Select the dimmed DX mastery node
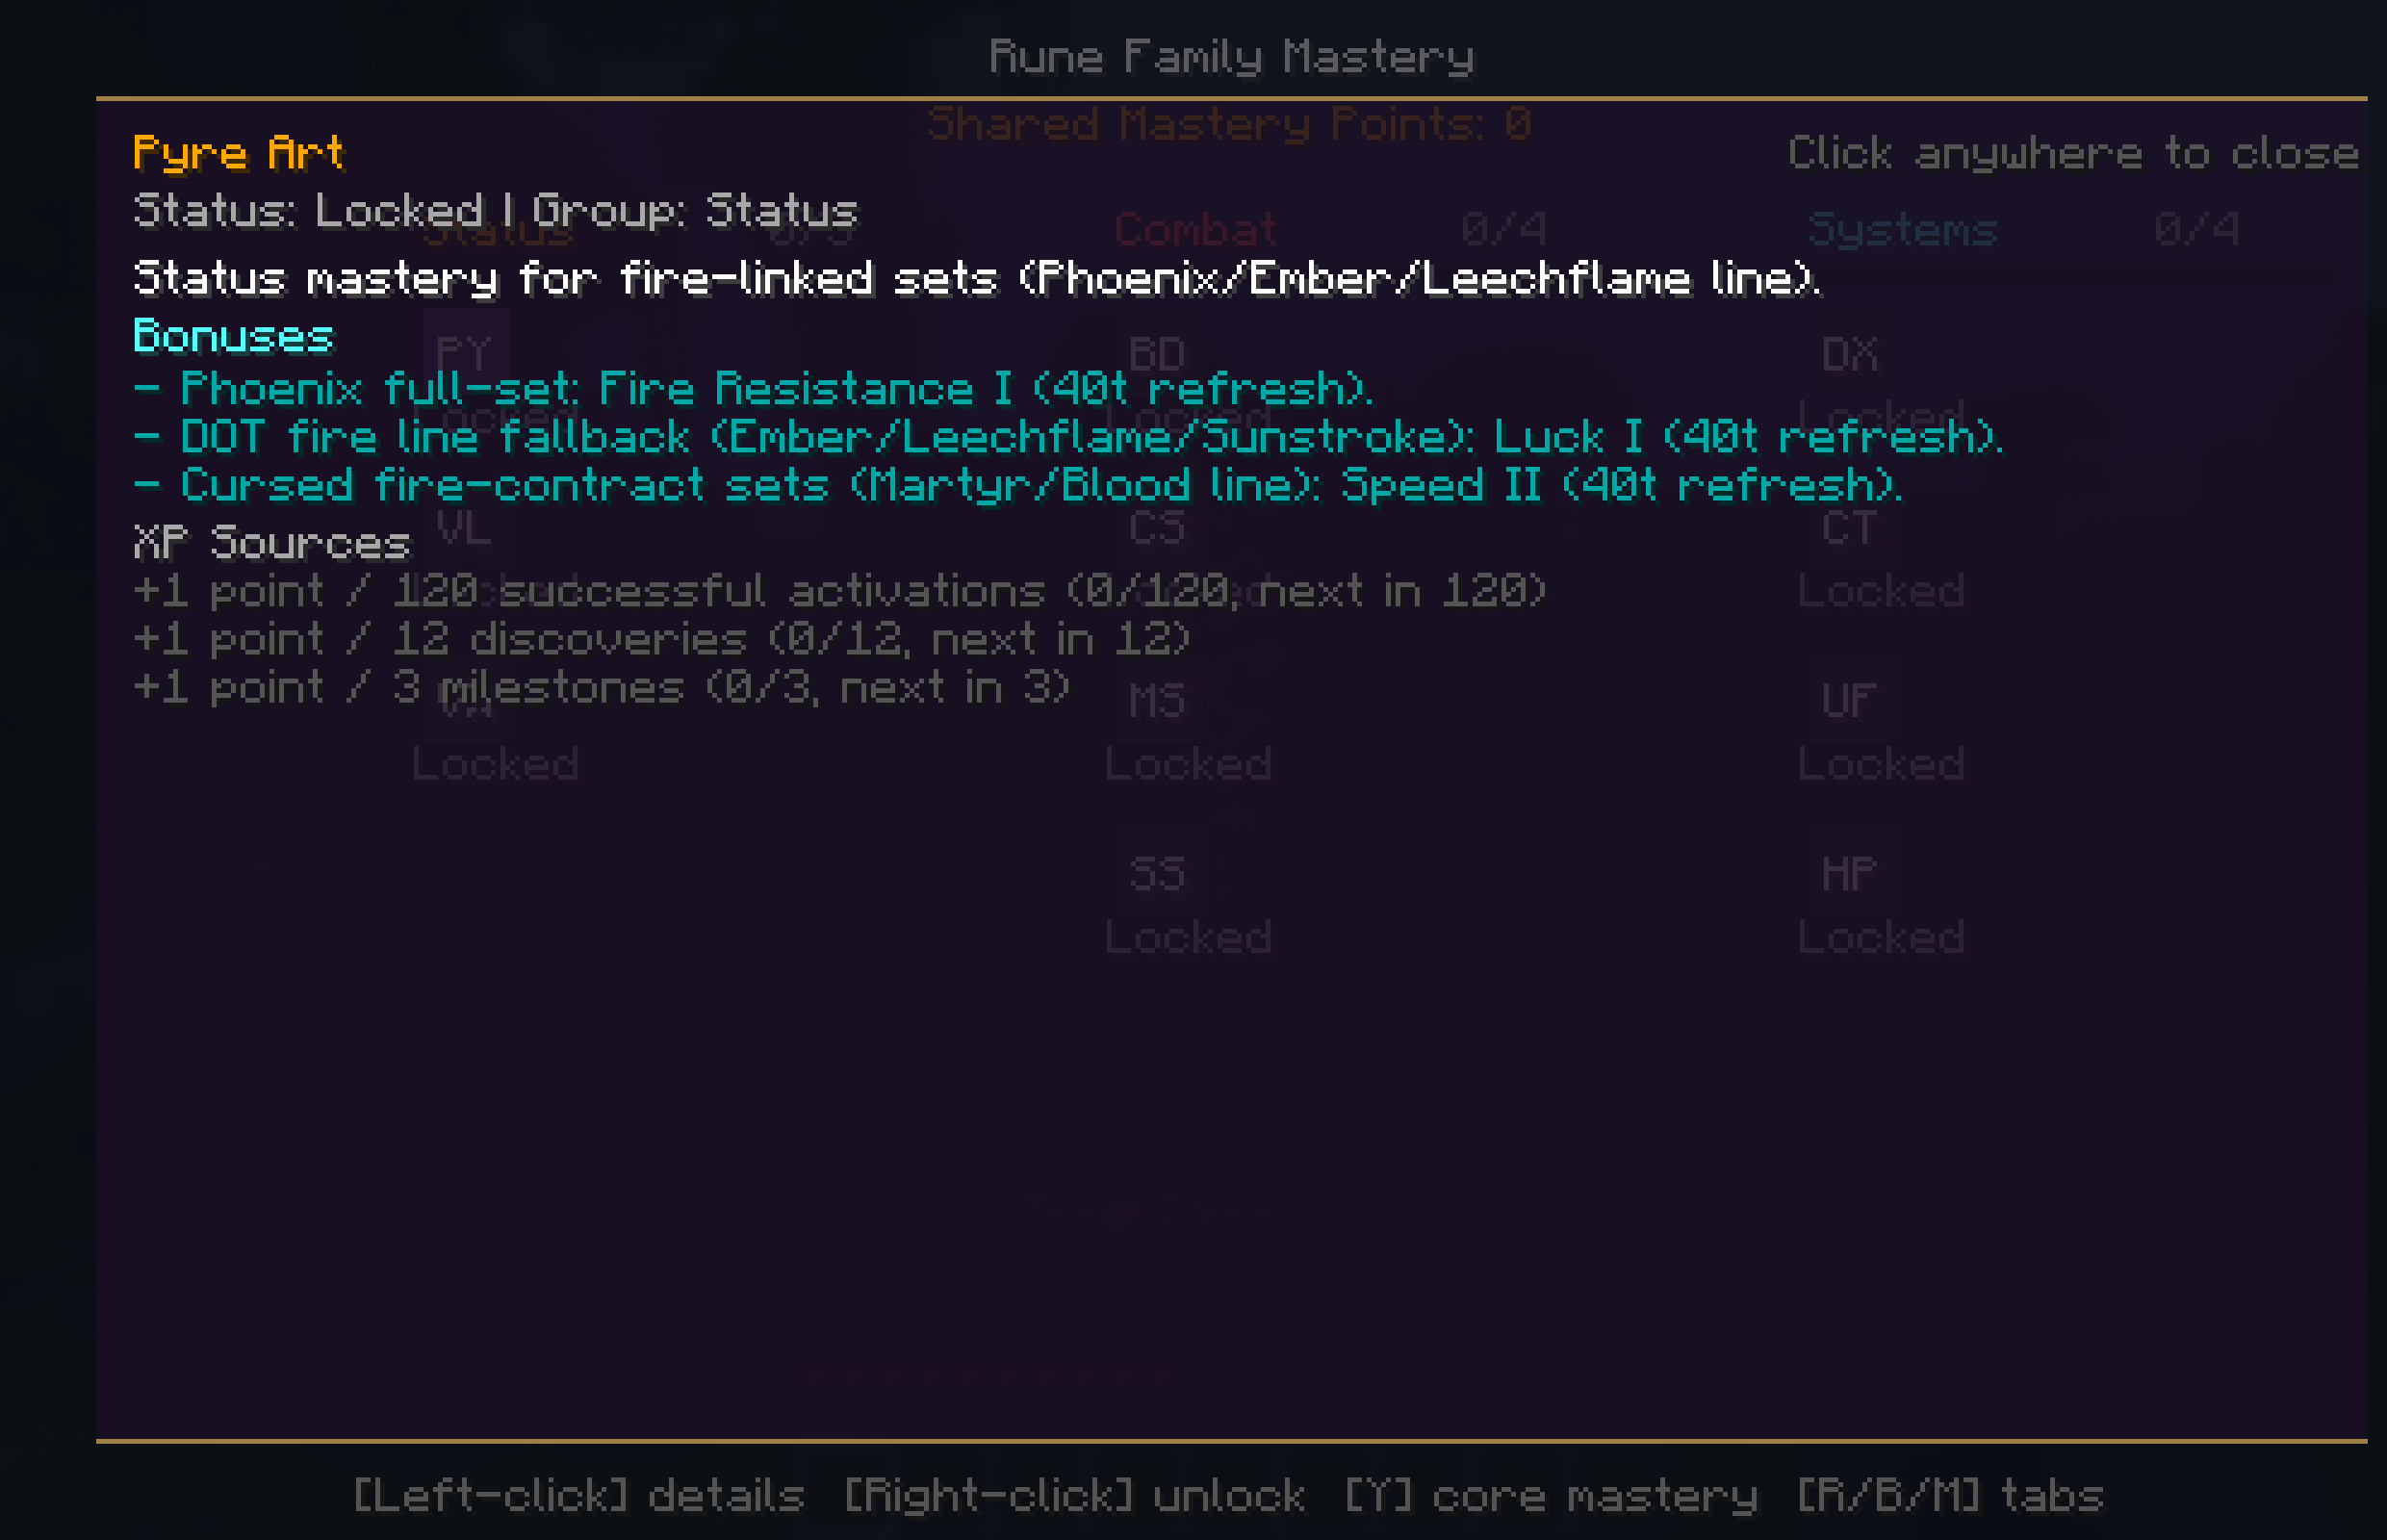The height and width of the screenshot is (1540, 2387). click(x=1850, y=354)
